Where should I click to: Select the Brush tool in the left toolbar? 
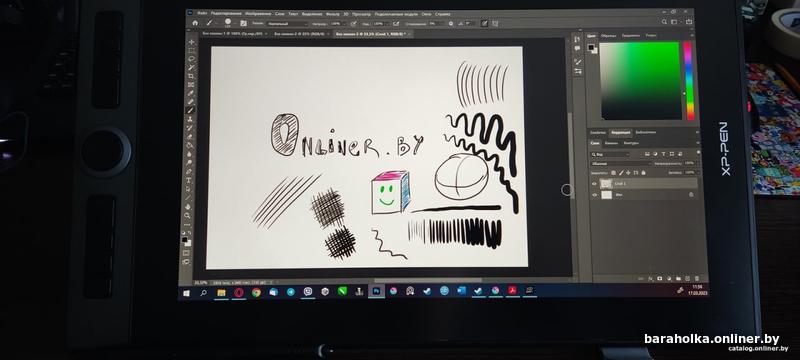[190, 110]
